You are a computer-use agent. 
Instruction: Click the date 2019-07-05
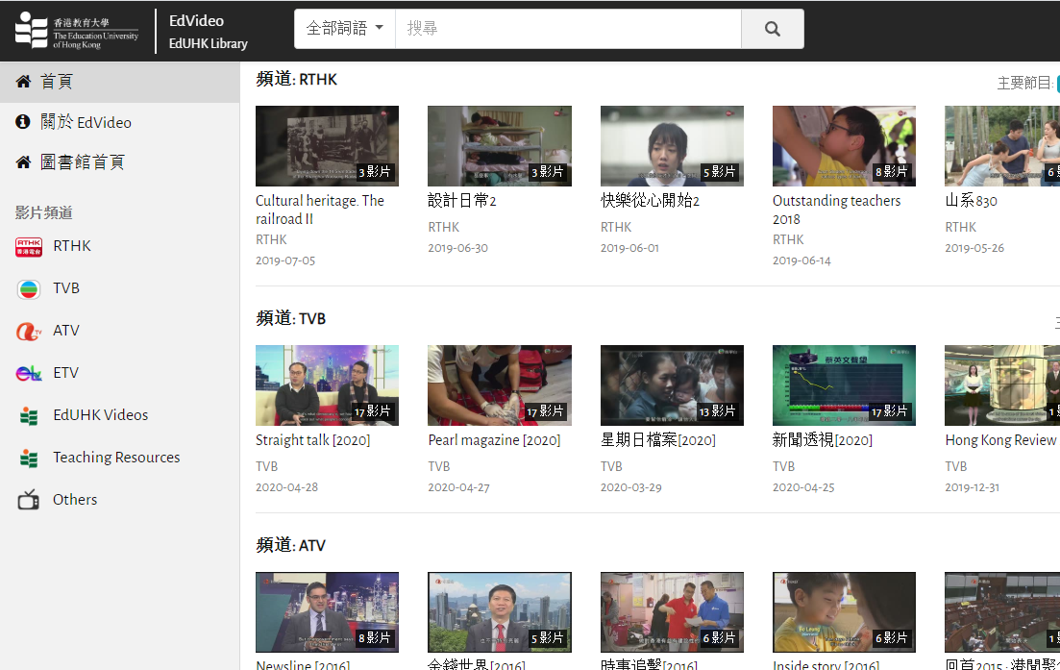(x=285, y=260)
